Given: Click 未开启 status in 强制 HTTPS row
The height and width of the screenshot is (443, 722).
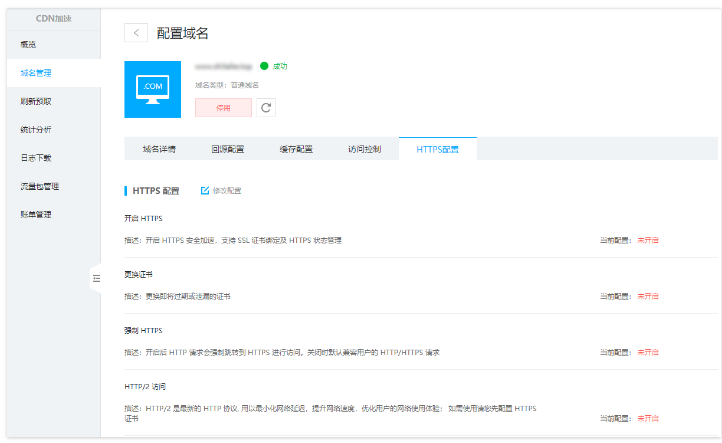Looking at the screenshot, I should pos(648,353).
